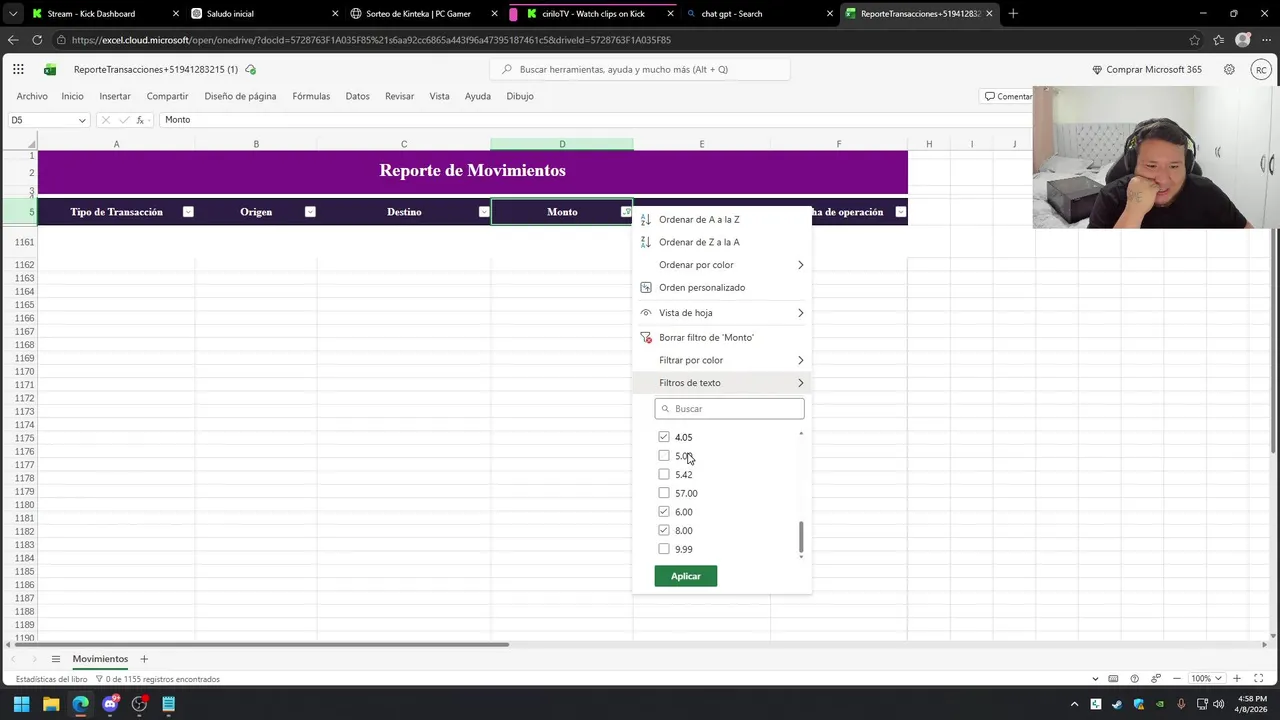This screenshot has height=720, width=1280.
Task: Zoom in with the plus icon
Action: tap(1237, 678)
